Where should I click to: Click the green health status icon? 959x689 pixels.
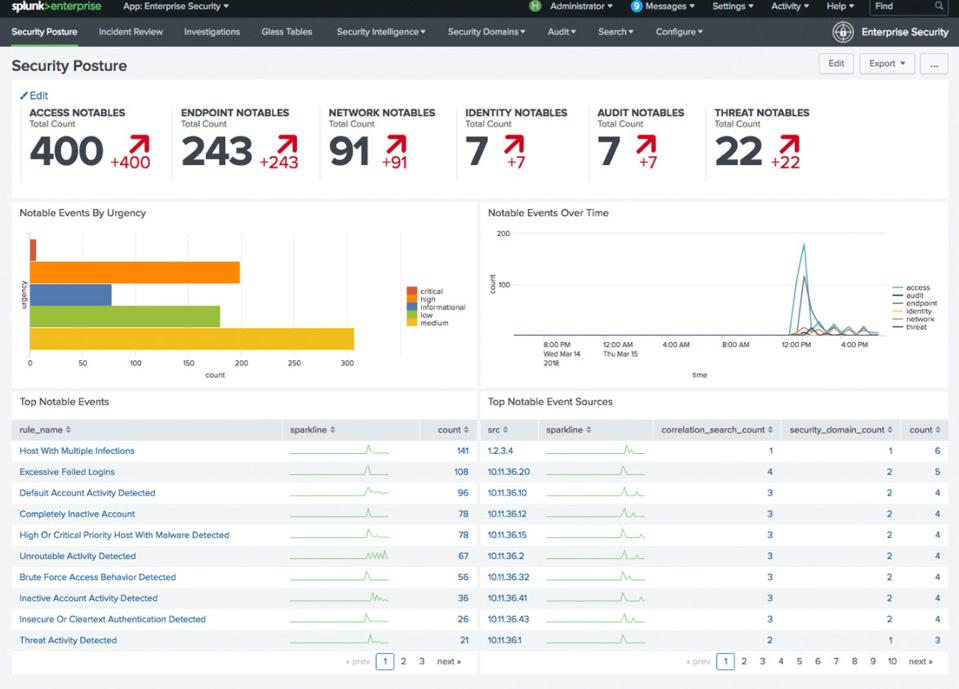coord(535,6)
